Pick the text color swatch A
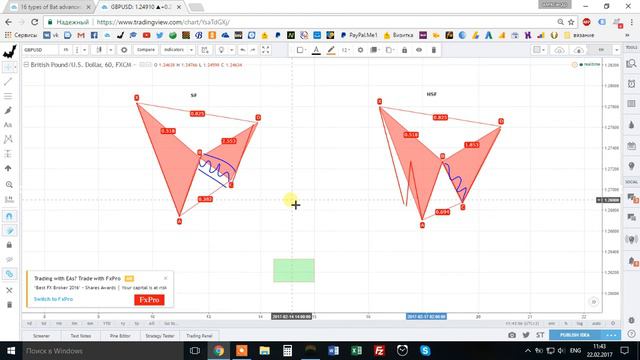The width and height of the screenshot is (640, 360). (x=316, y=50)
